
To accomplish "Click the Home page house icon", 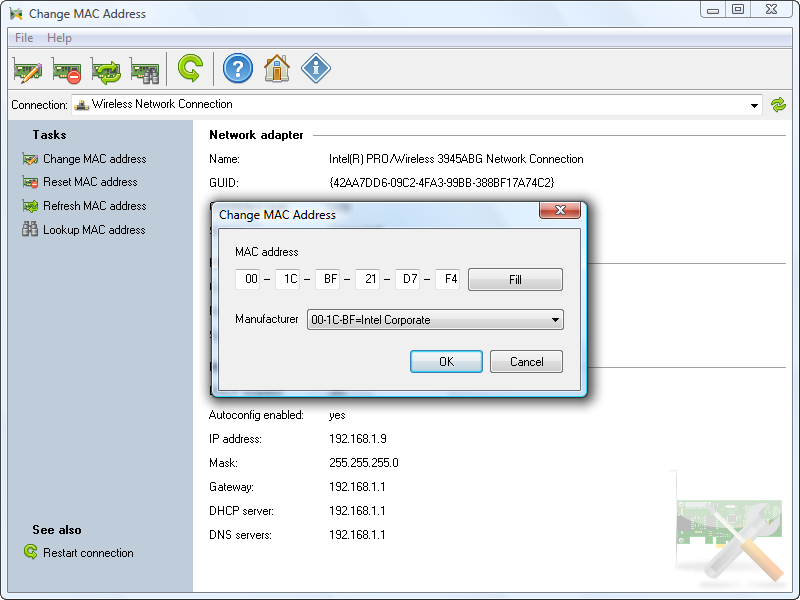I will pos(277,69).
